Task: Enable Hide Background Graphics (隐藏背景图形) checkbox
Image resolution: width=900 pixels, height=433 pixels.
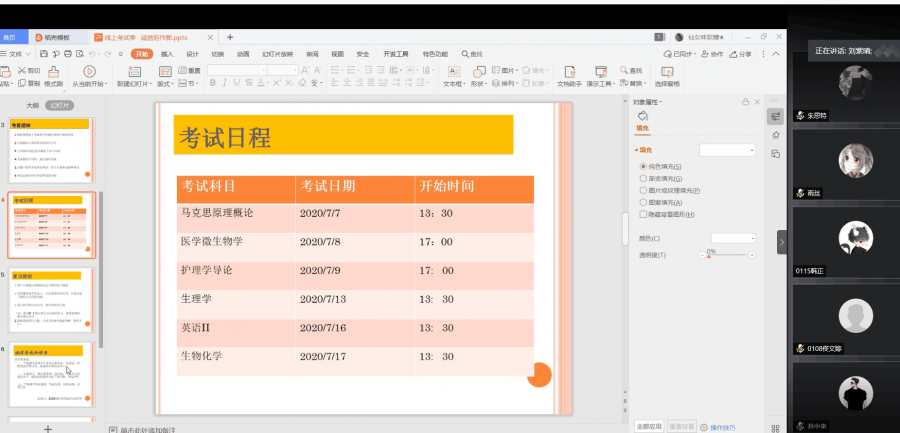Action: pyautogui.click(x=643, y=214)
